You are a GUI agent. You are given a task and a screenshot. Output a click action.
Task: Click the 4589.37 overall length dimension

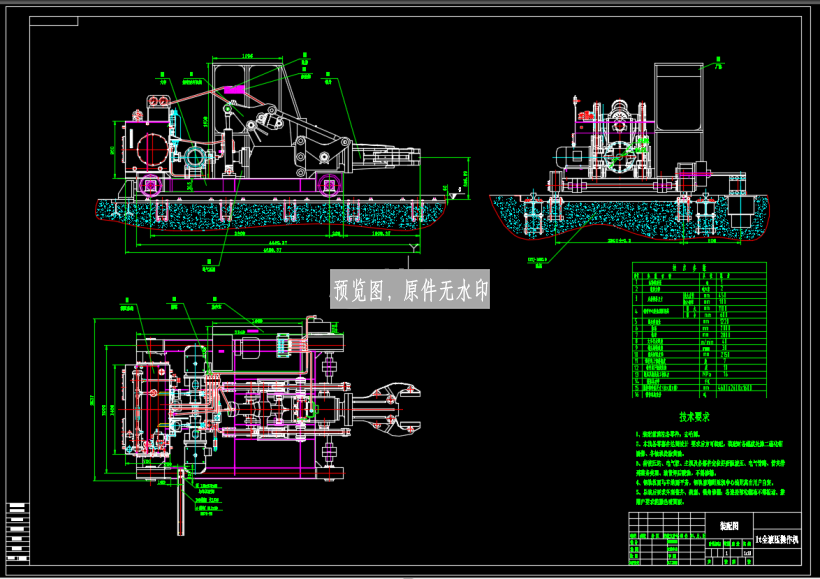coord(272,251)
